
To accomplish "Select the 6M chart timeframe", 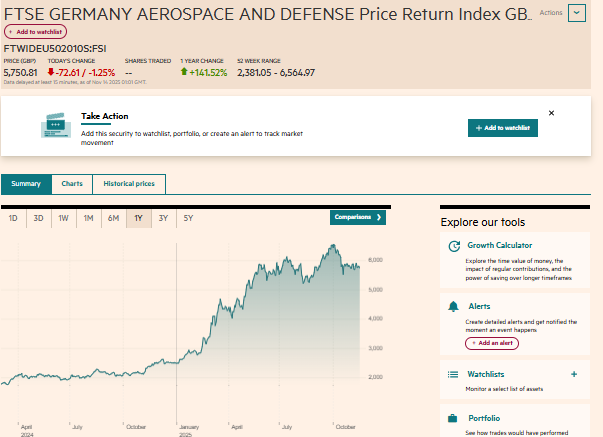I will 113,218.
